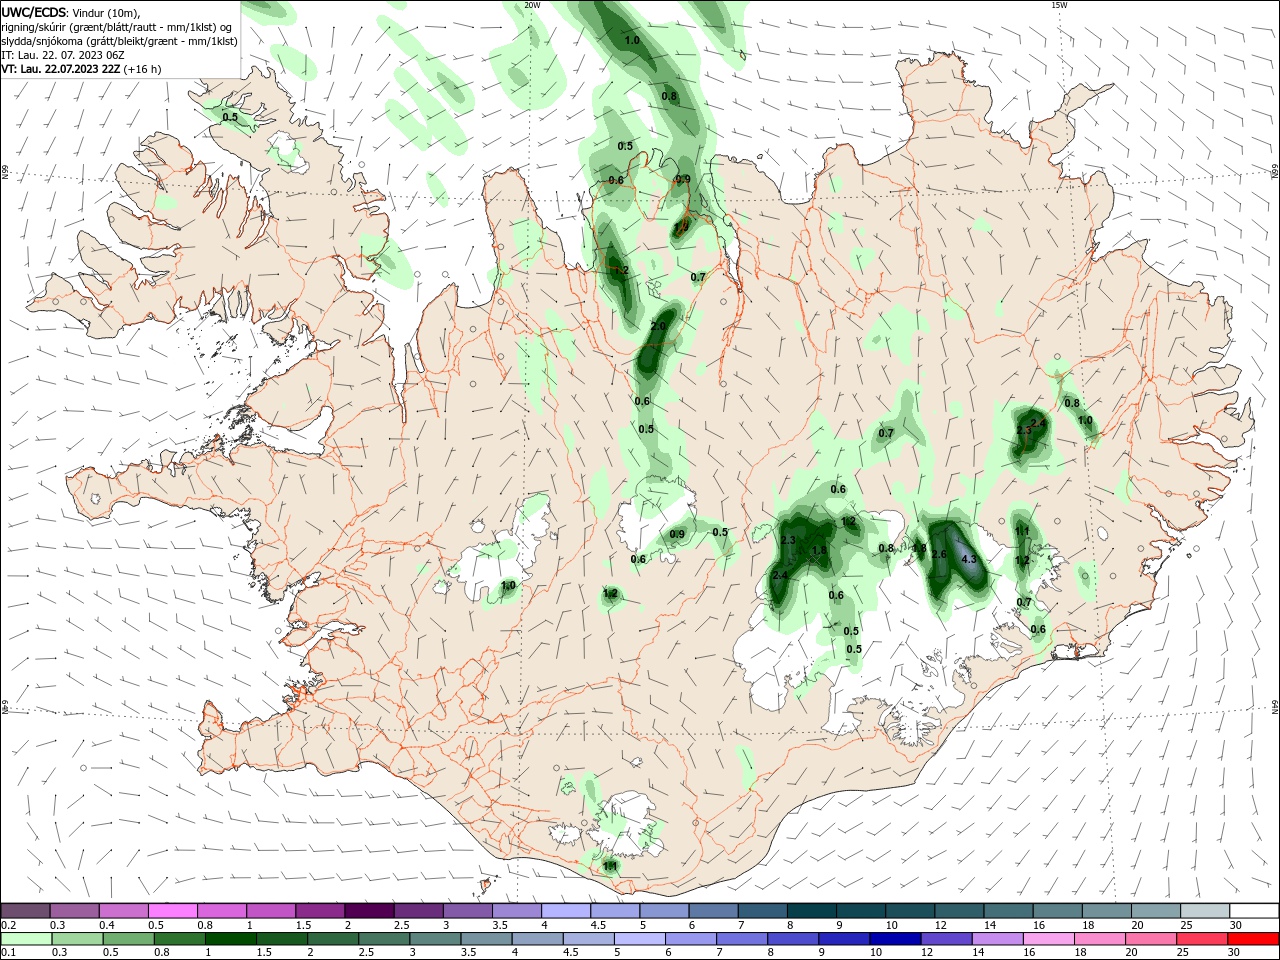Click the 20W longitude label
The width and height of the screenshot is (1280, 960).
click(532, 5)
